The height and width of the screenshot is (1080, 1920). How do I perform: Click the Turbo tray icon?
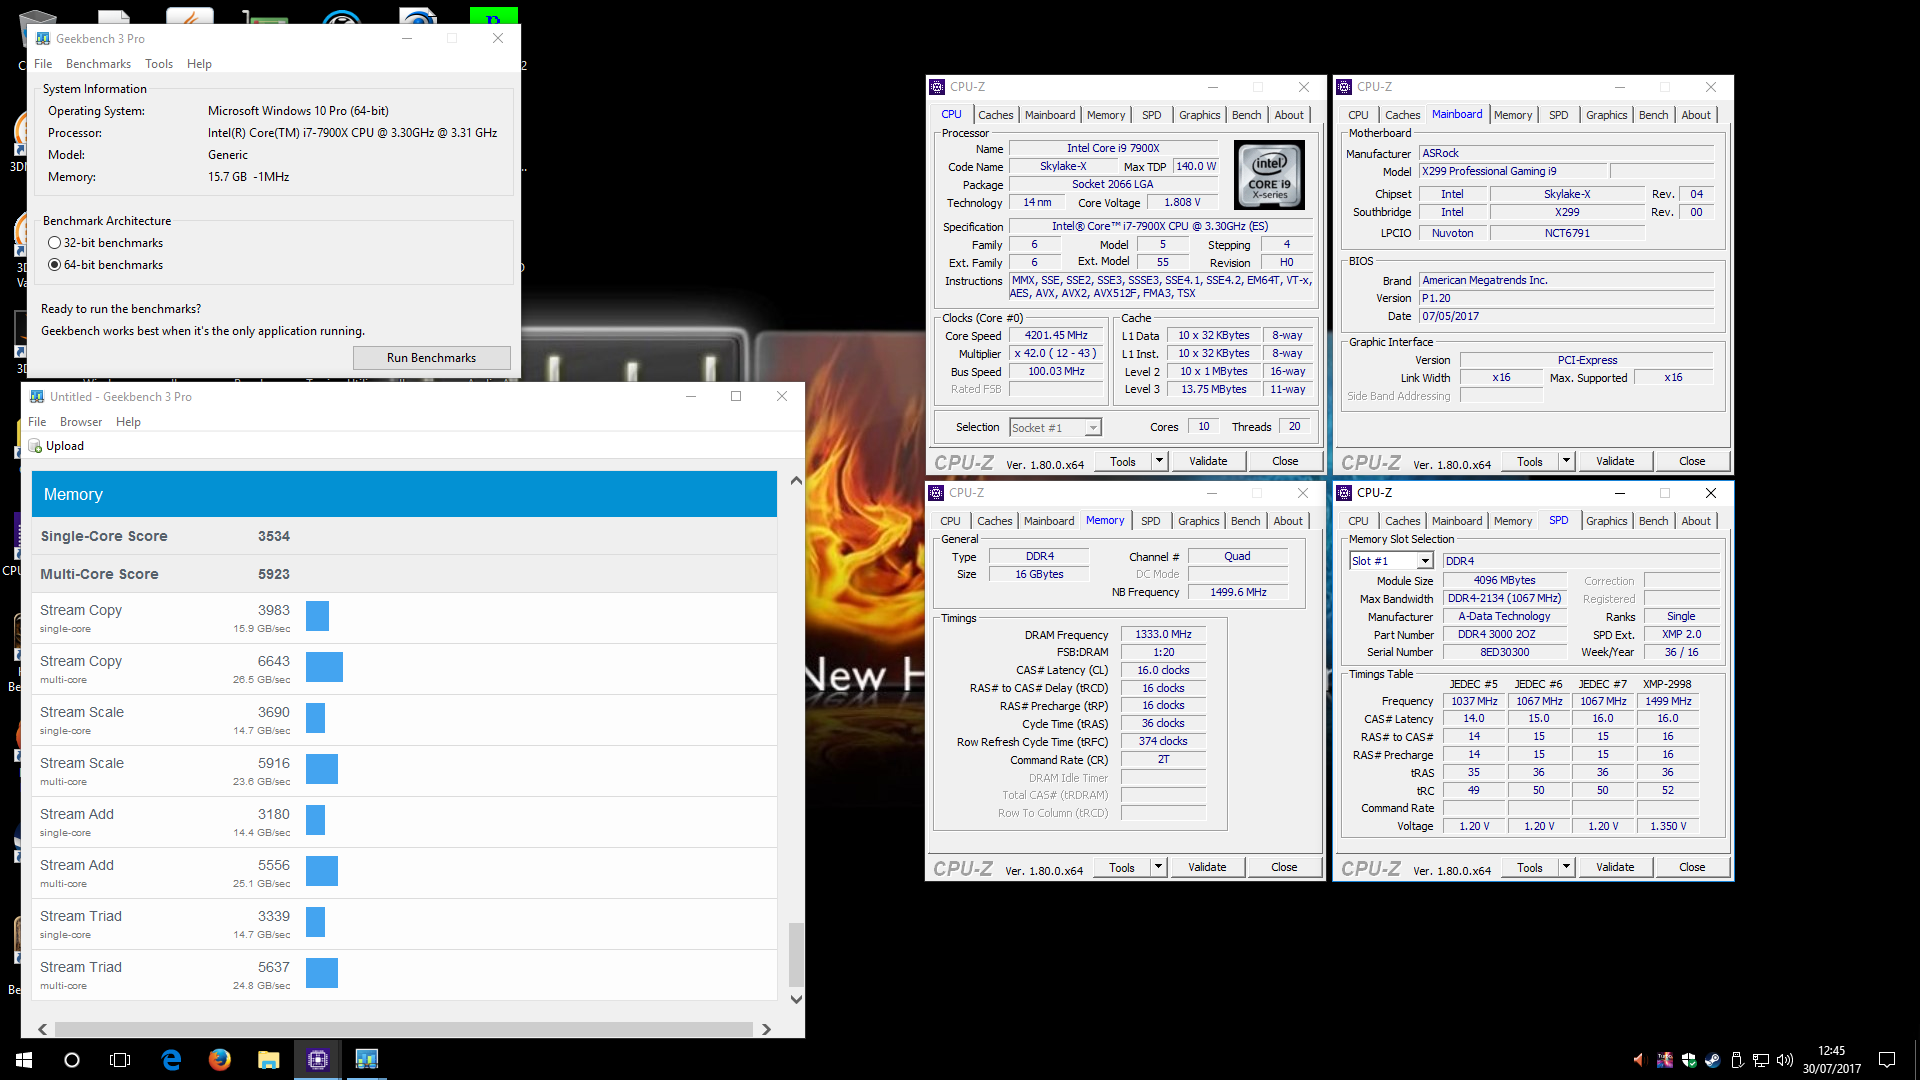1665,1060
